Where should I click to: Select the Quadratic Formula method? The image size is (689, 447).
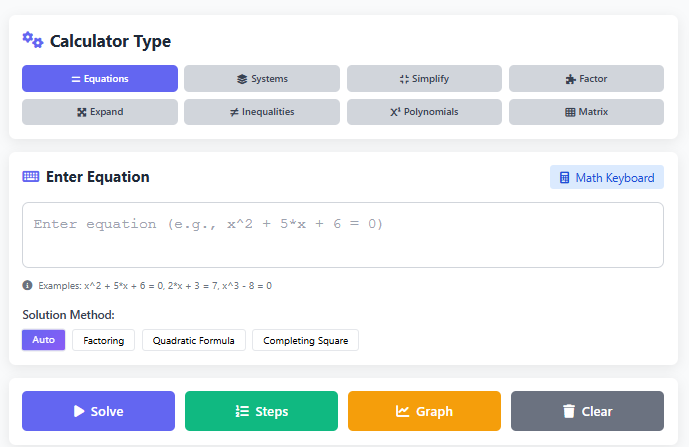click(x=193, y=341)
